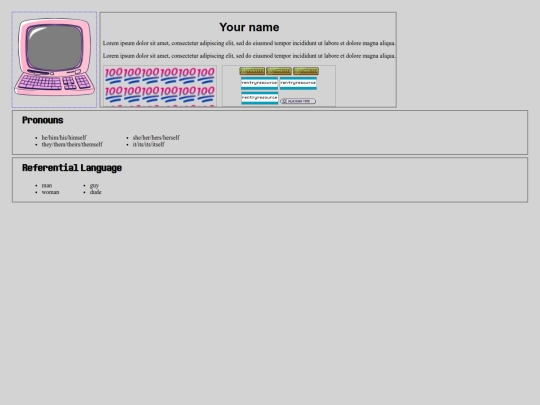540x405 pixels.
Task: Click the 'he/him/his/himself' list item
Action: pos(64,137)
